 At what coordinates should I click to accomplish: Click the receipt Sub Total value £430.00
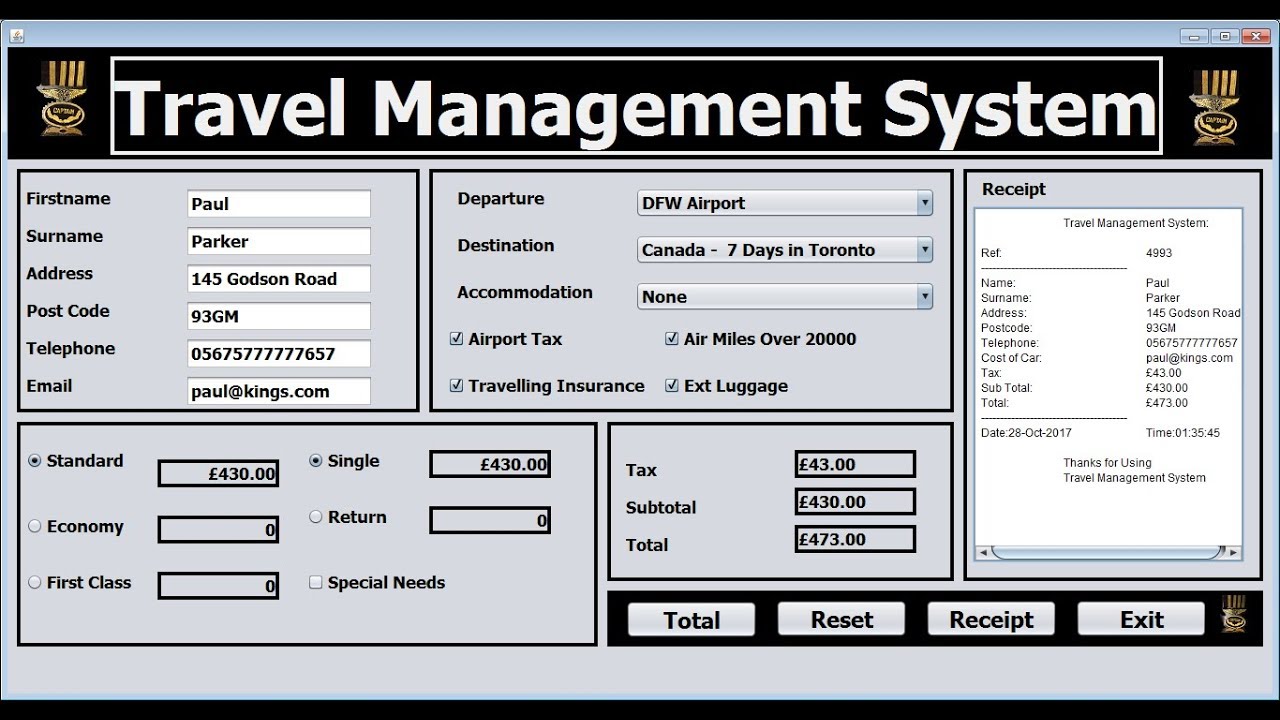1167,388
